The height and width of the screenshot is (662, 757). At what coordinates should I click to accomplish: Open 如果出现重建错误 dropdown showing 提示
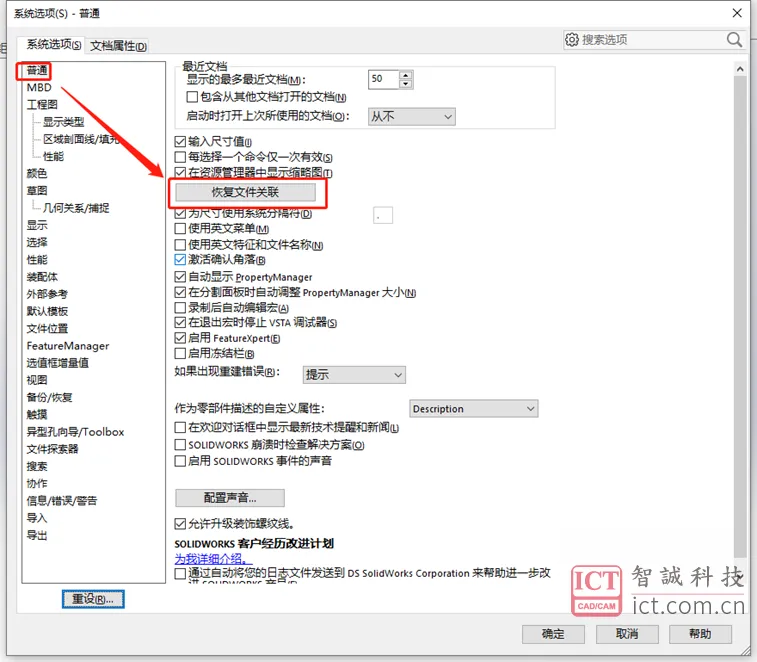point(354,375)
